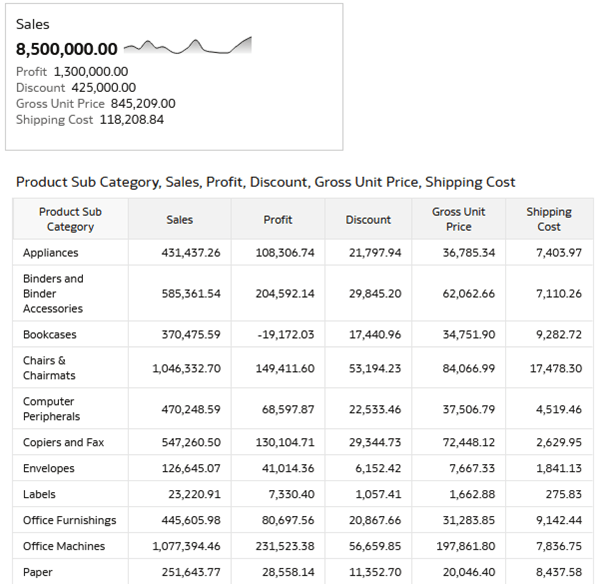Select the Product Sub Category column header
600x584 pixels.
point(70,219)
